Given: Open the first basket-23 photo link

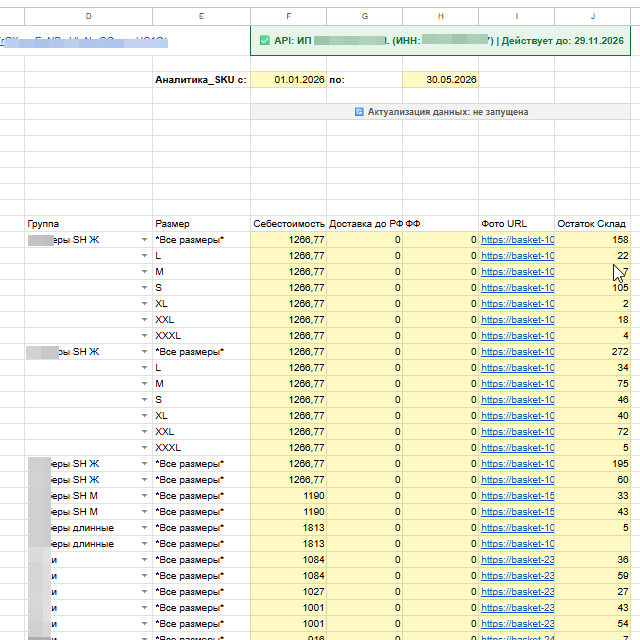Looking at the screenshot, I should (x=517, y=560).
